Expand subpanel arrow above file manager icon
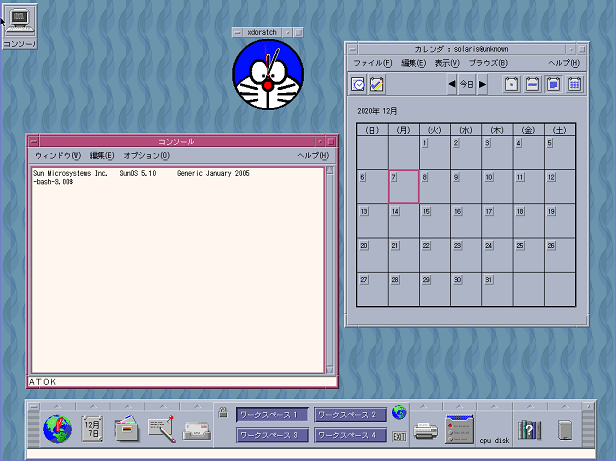Viewport: 616px width, 461px height. [x=128, y=406]
